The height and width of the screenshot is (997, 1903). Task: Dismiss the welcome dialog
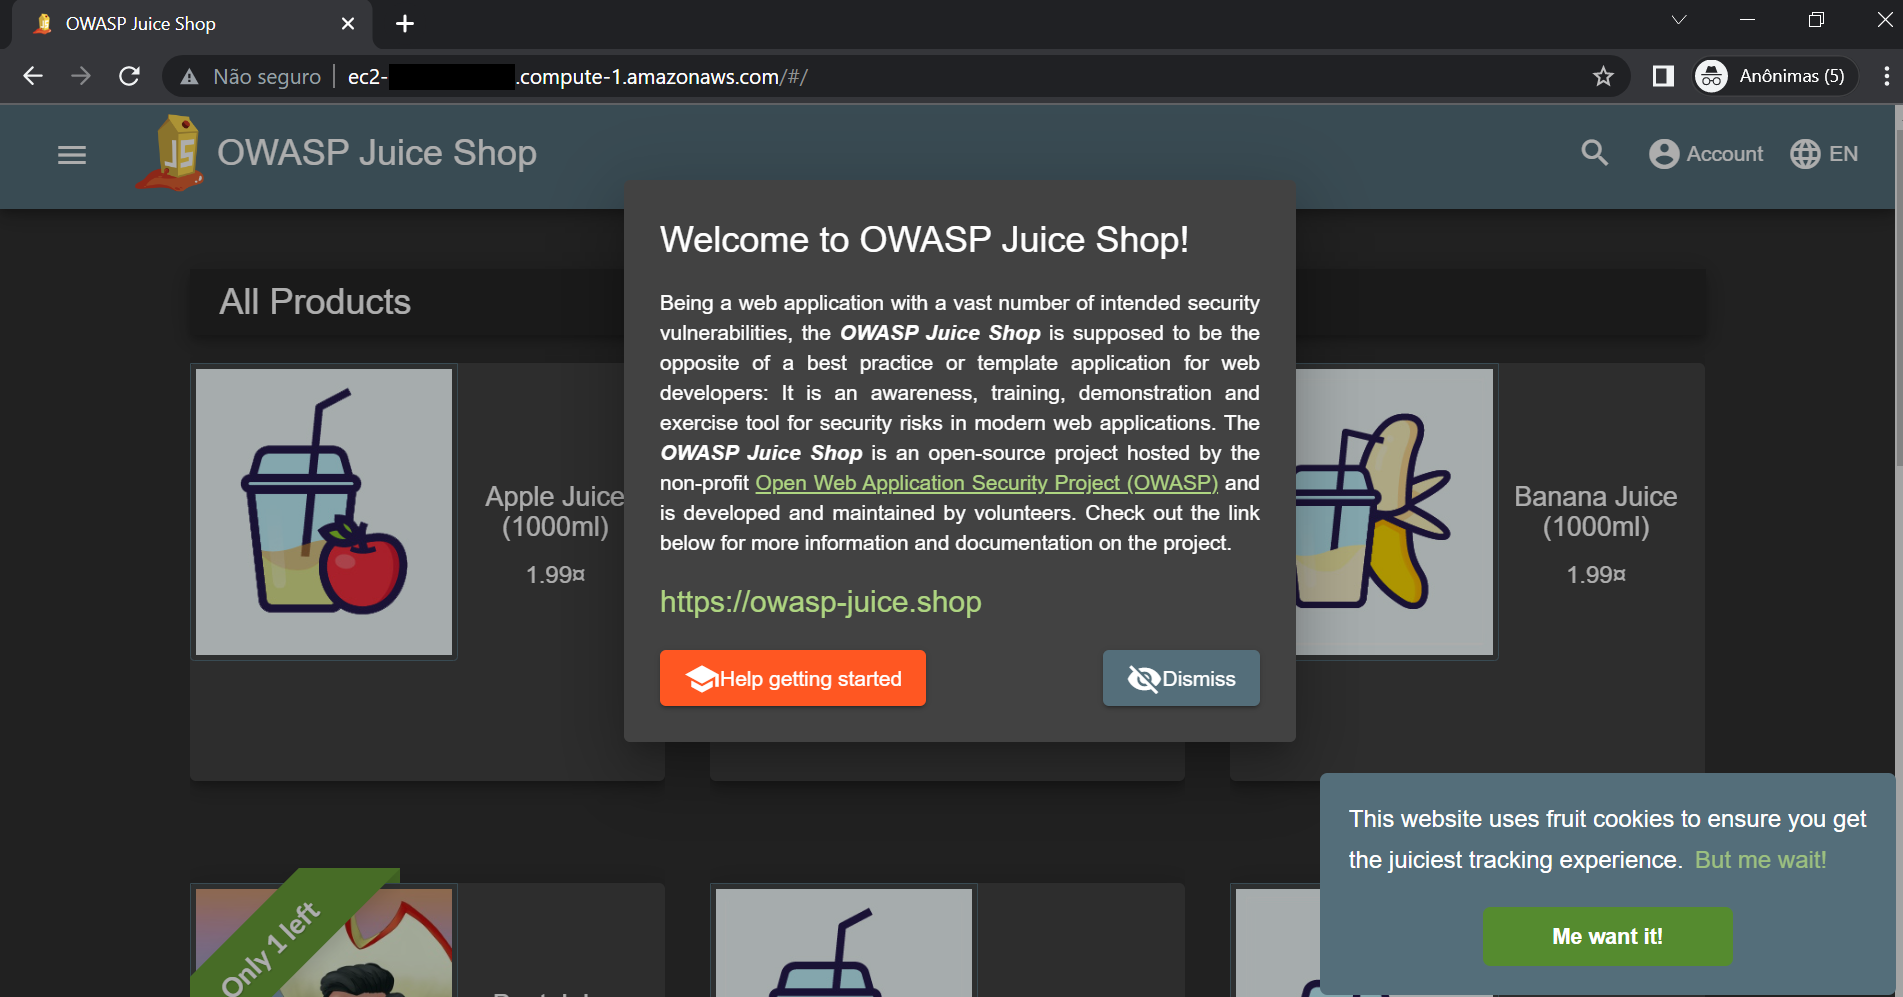click(x=1181, y=678)
